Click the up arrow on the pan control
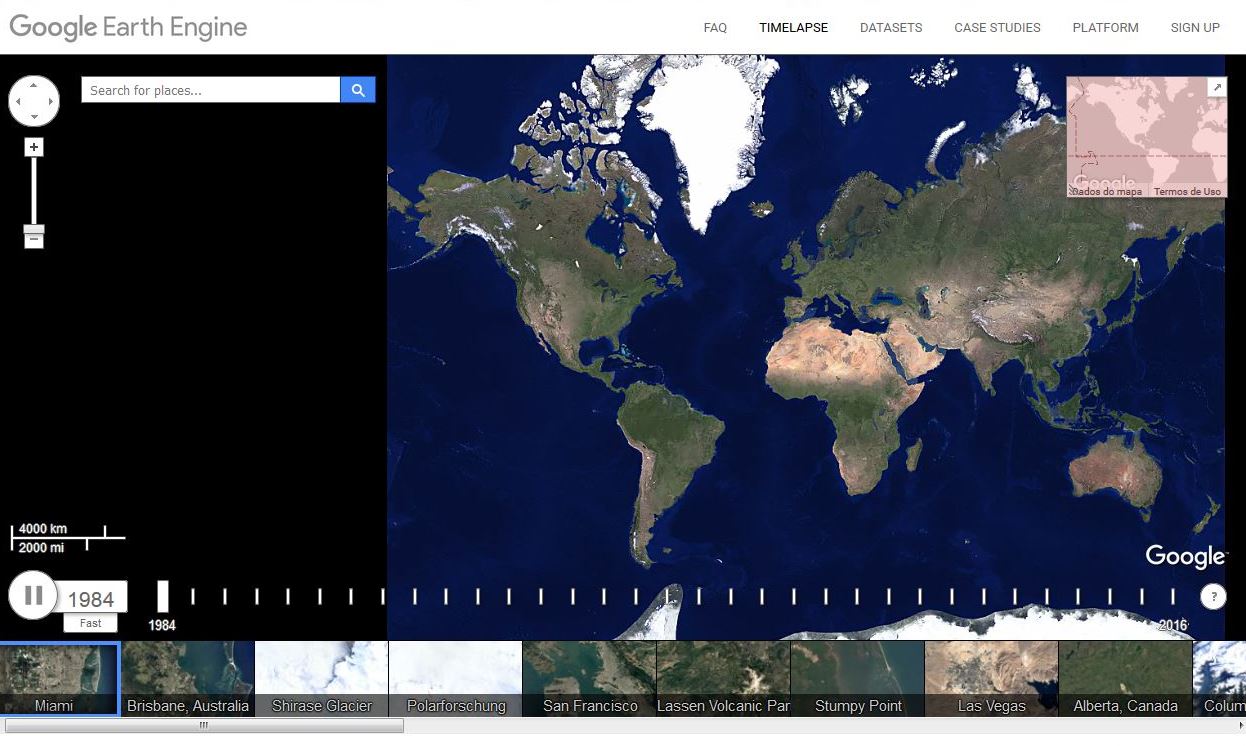The height and width of the screenshot is (746, 1246). [x=34, y=83]
